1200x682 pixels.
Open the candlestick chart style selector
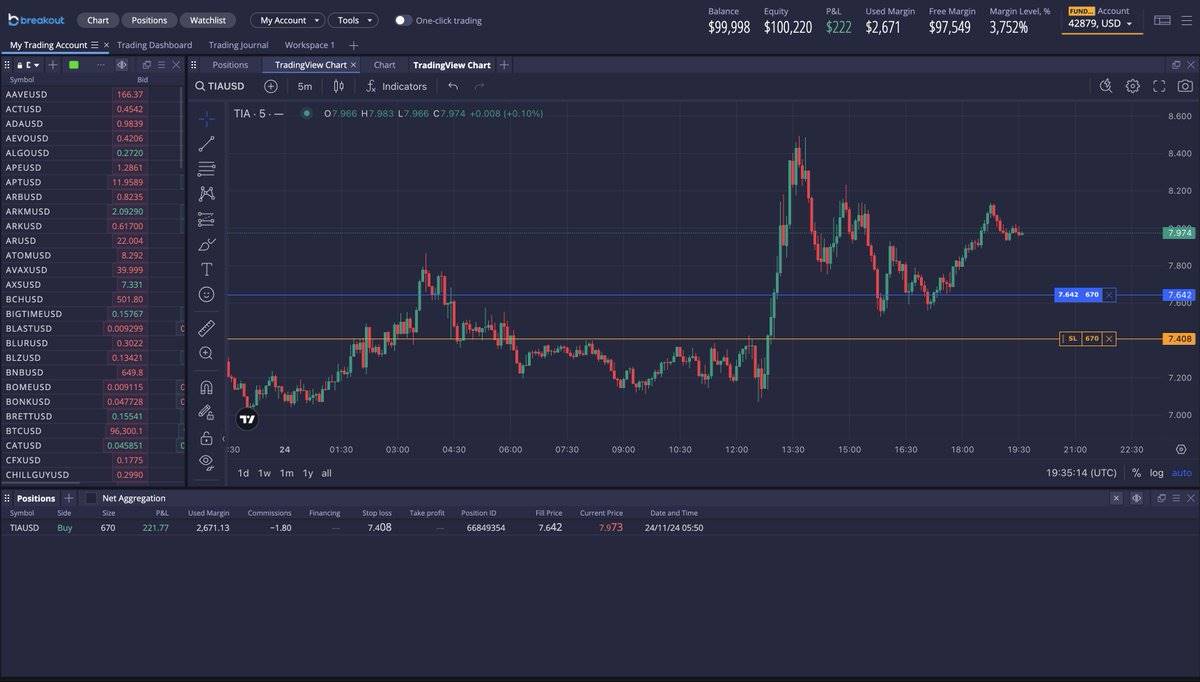tap(338, 86)
